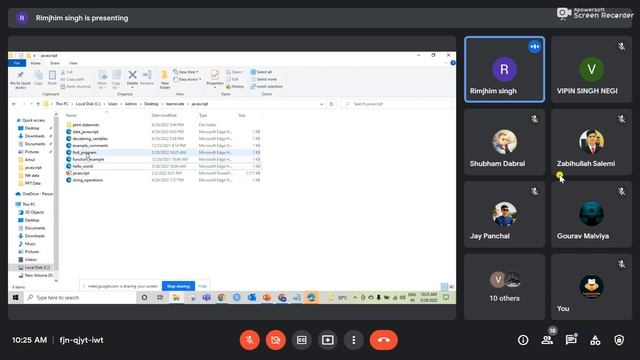This screenshot has height=360, width=640.
Task: Select the string_operations file row
Action: (163, 180)
